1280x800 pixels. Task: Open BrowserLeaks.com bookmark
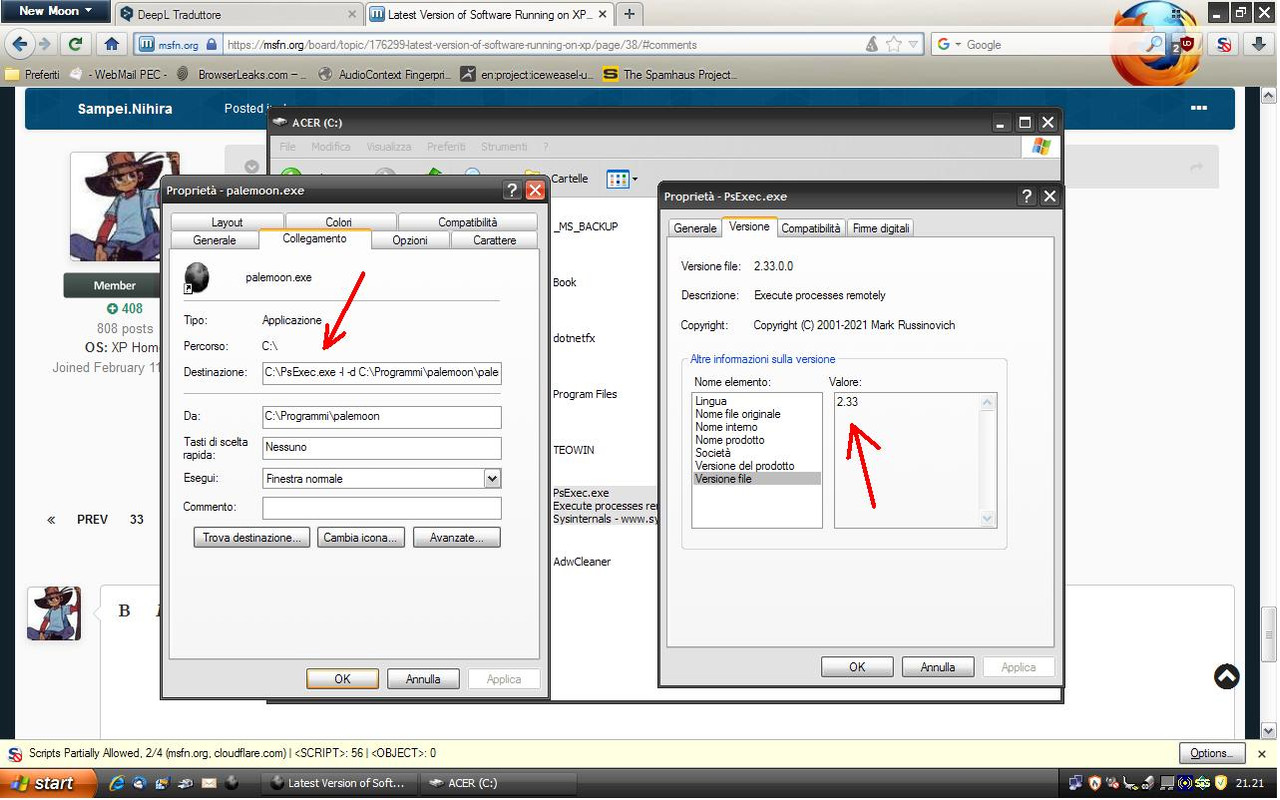243,74
